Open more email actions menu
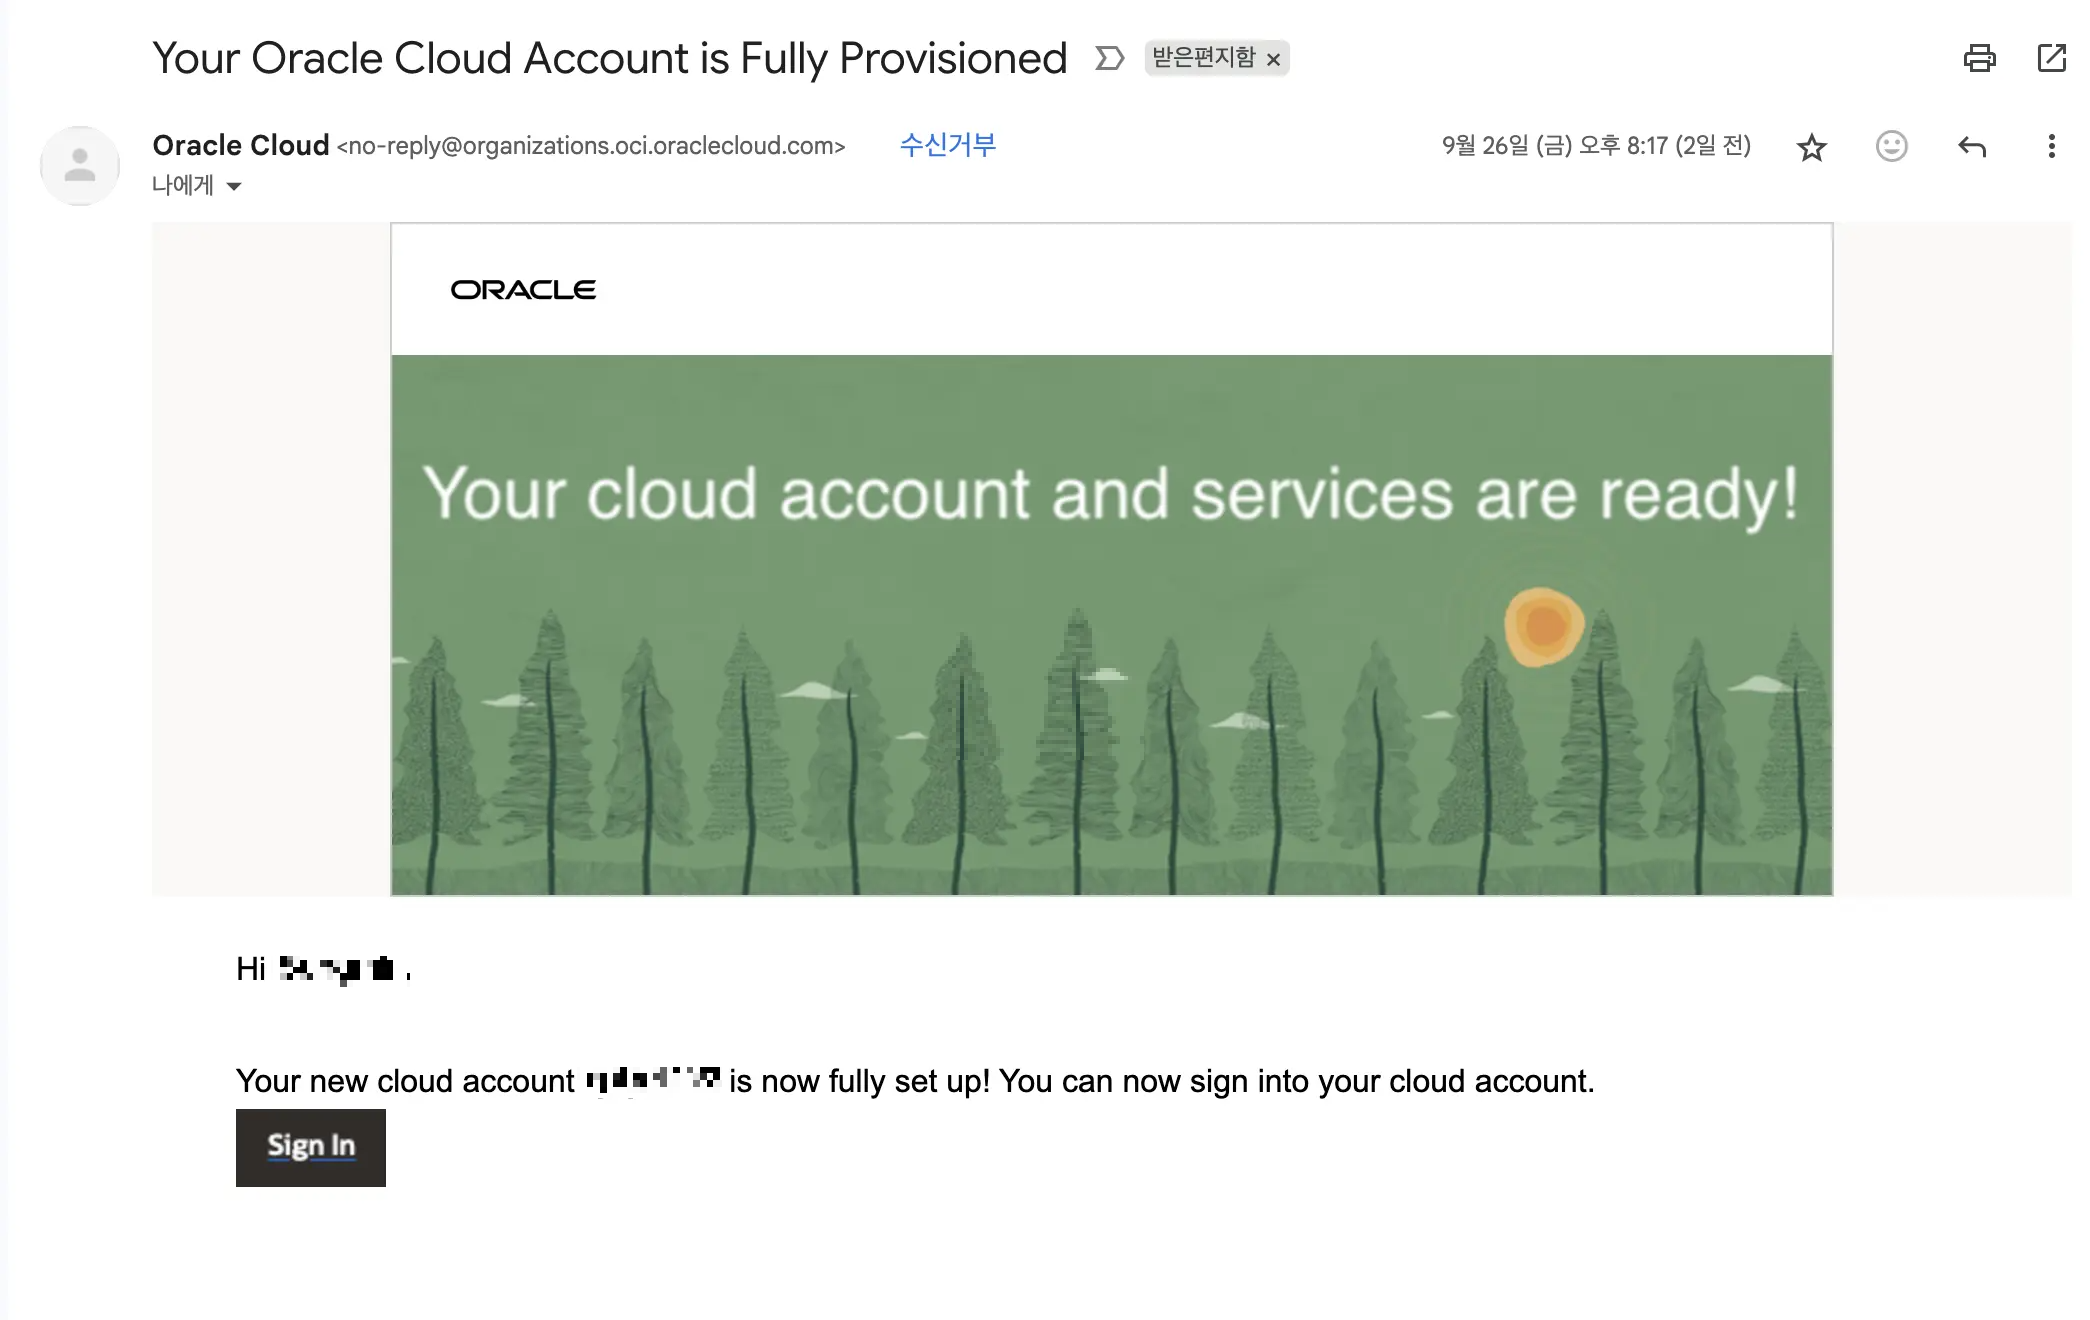 tap(2052, 147)
